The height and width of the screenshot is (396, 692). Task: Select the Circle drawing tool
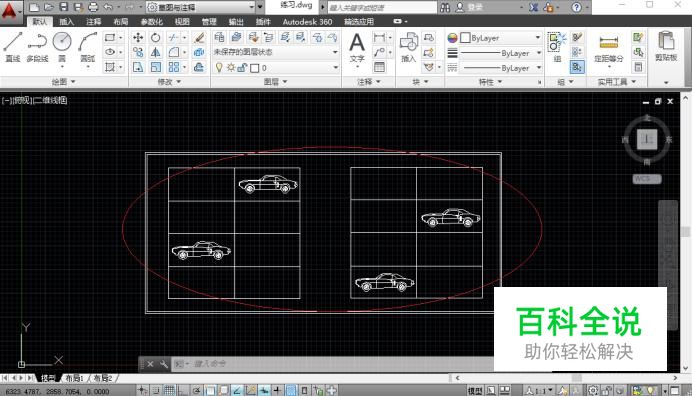(62, 46)
